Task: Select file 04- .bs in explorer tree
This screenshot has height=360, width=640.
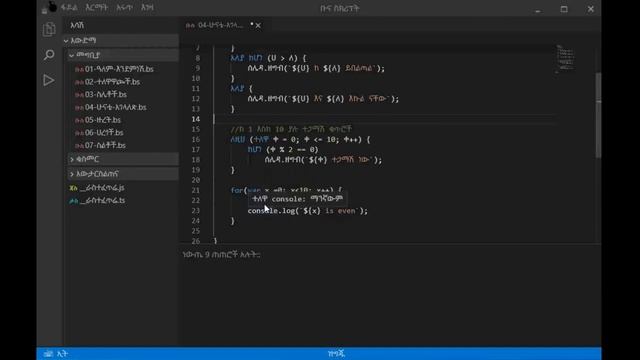Action: [116, 107]
